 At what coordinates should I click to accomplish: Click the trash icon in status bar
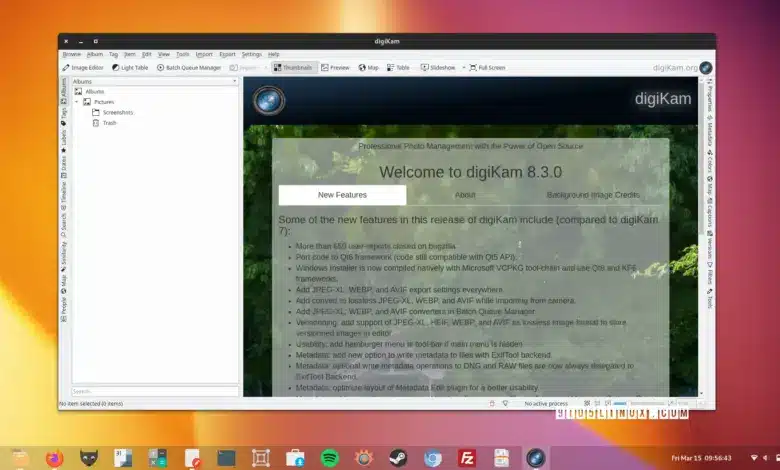pos(492,403)
